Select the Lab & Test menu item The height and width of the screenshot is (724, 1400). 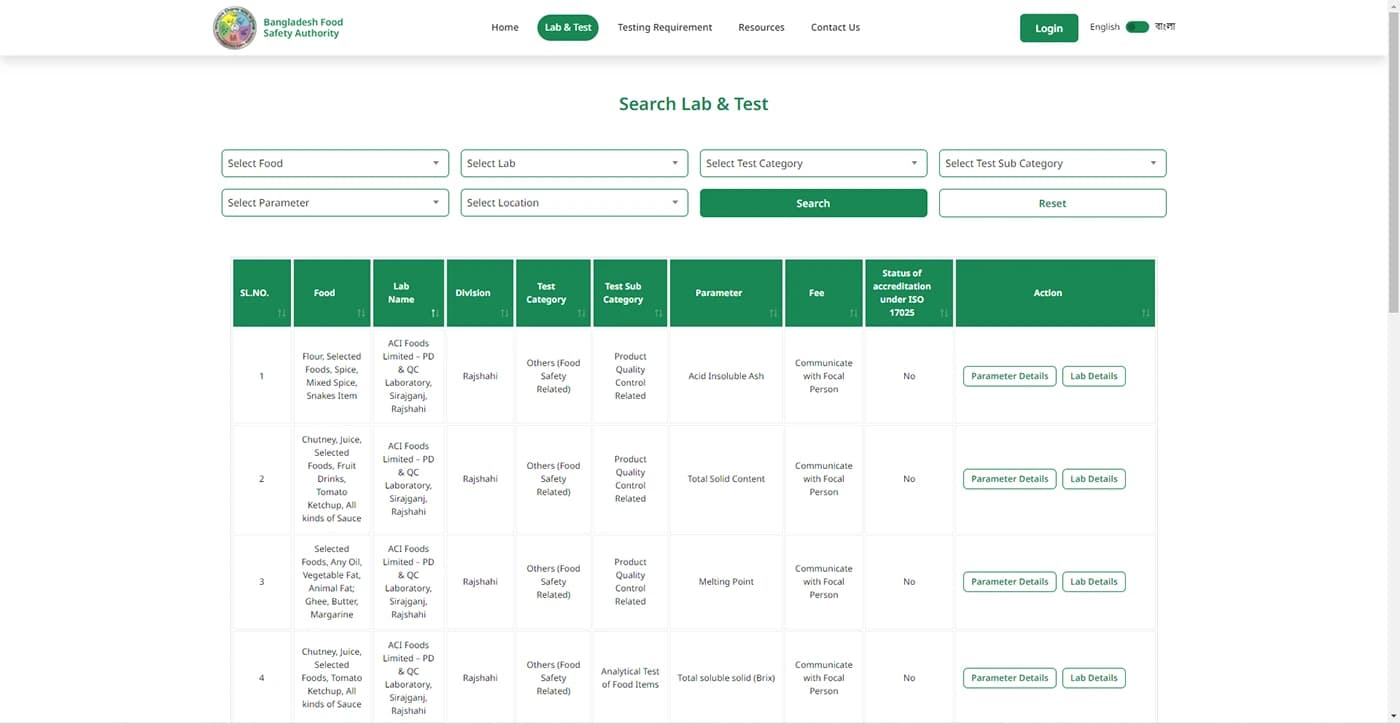568,27
